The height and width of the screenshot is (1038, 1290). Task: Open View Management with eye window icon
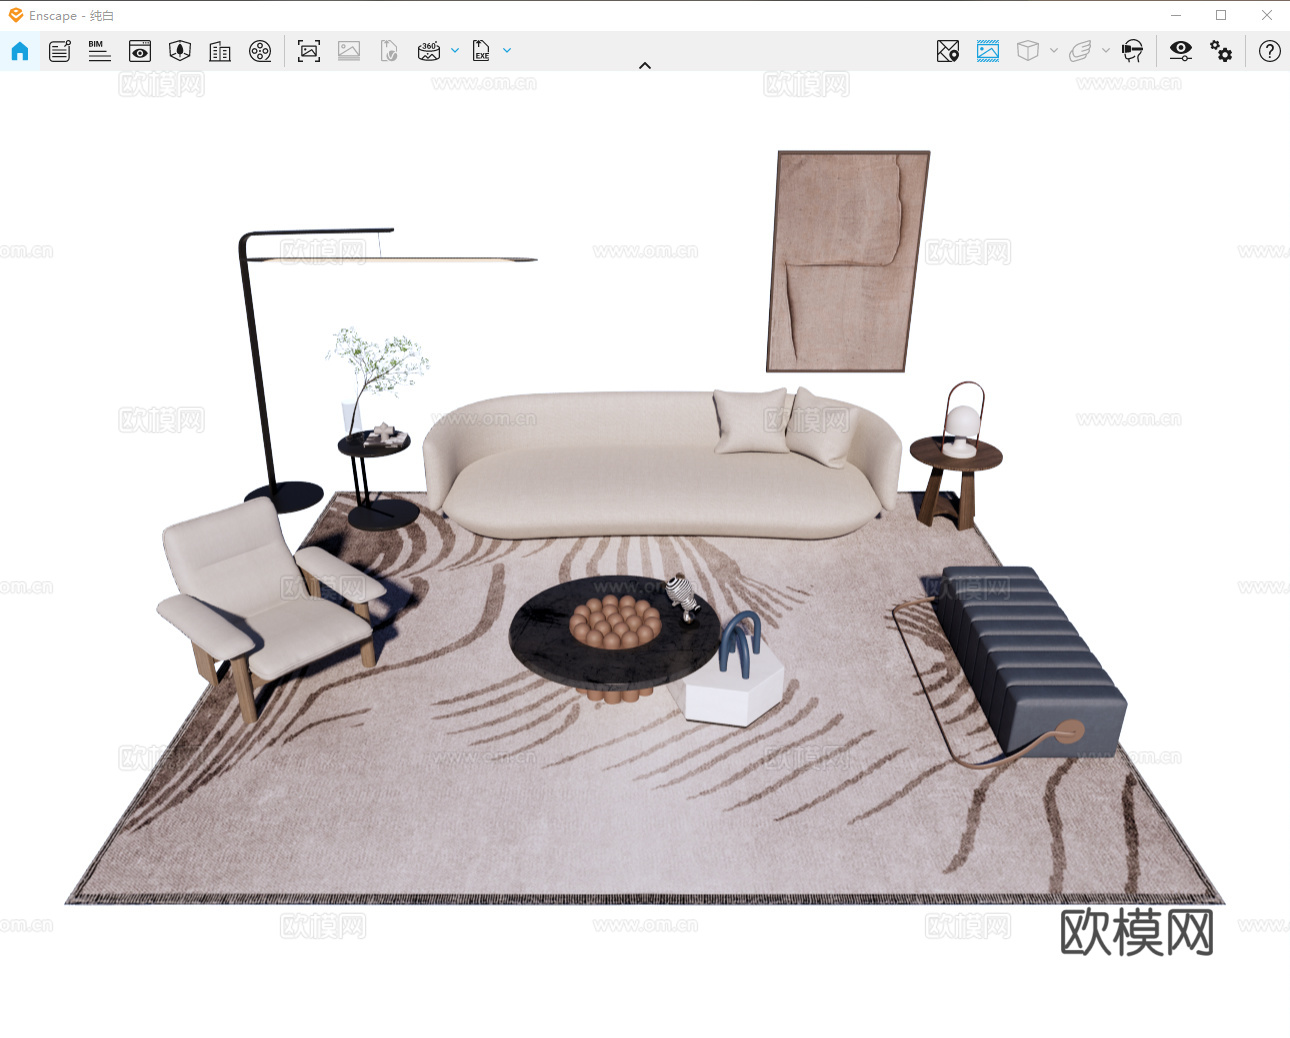(x=140, y=51)
